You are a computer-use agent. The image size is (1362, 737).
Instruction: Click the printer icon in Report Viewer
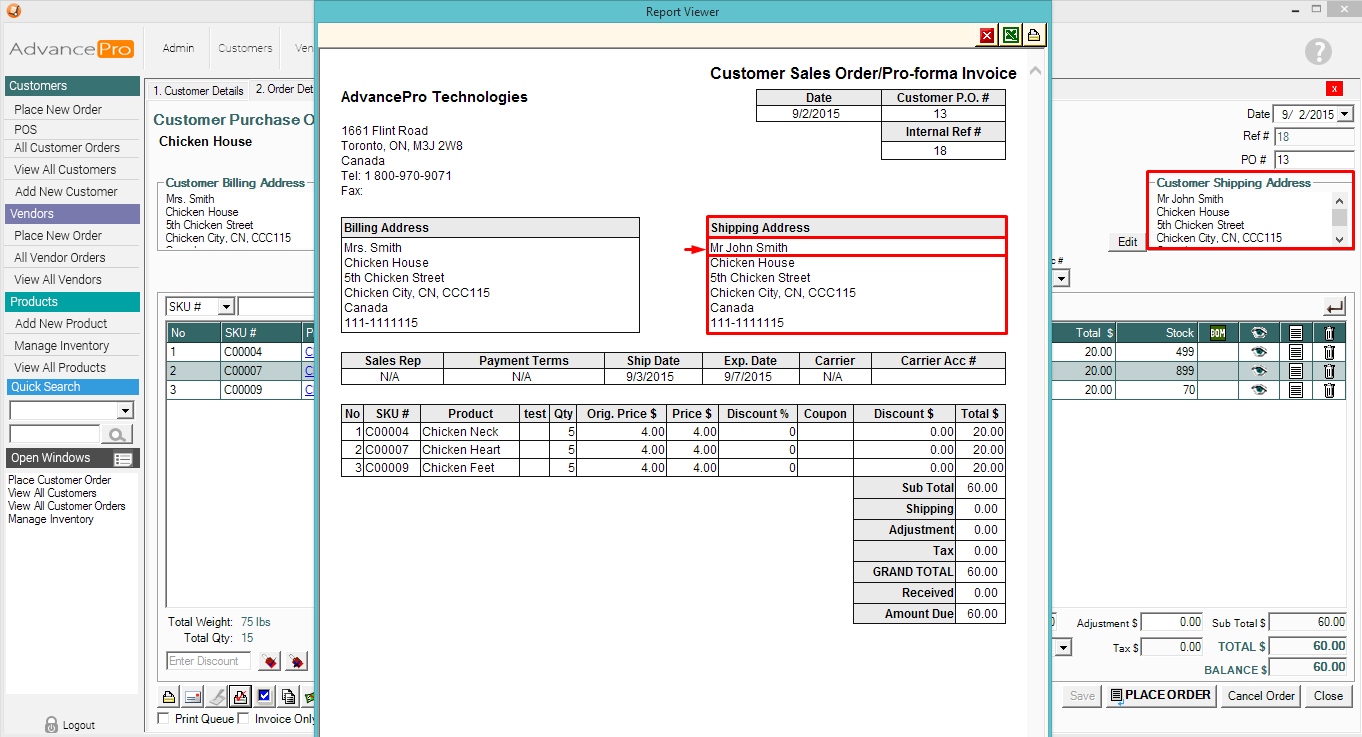tap(1034, 35)
